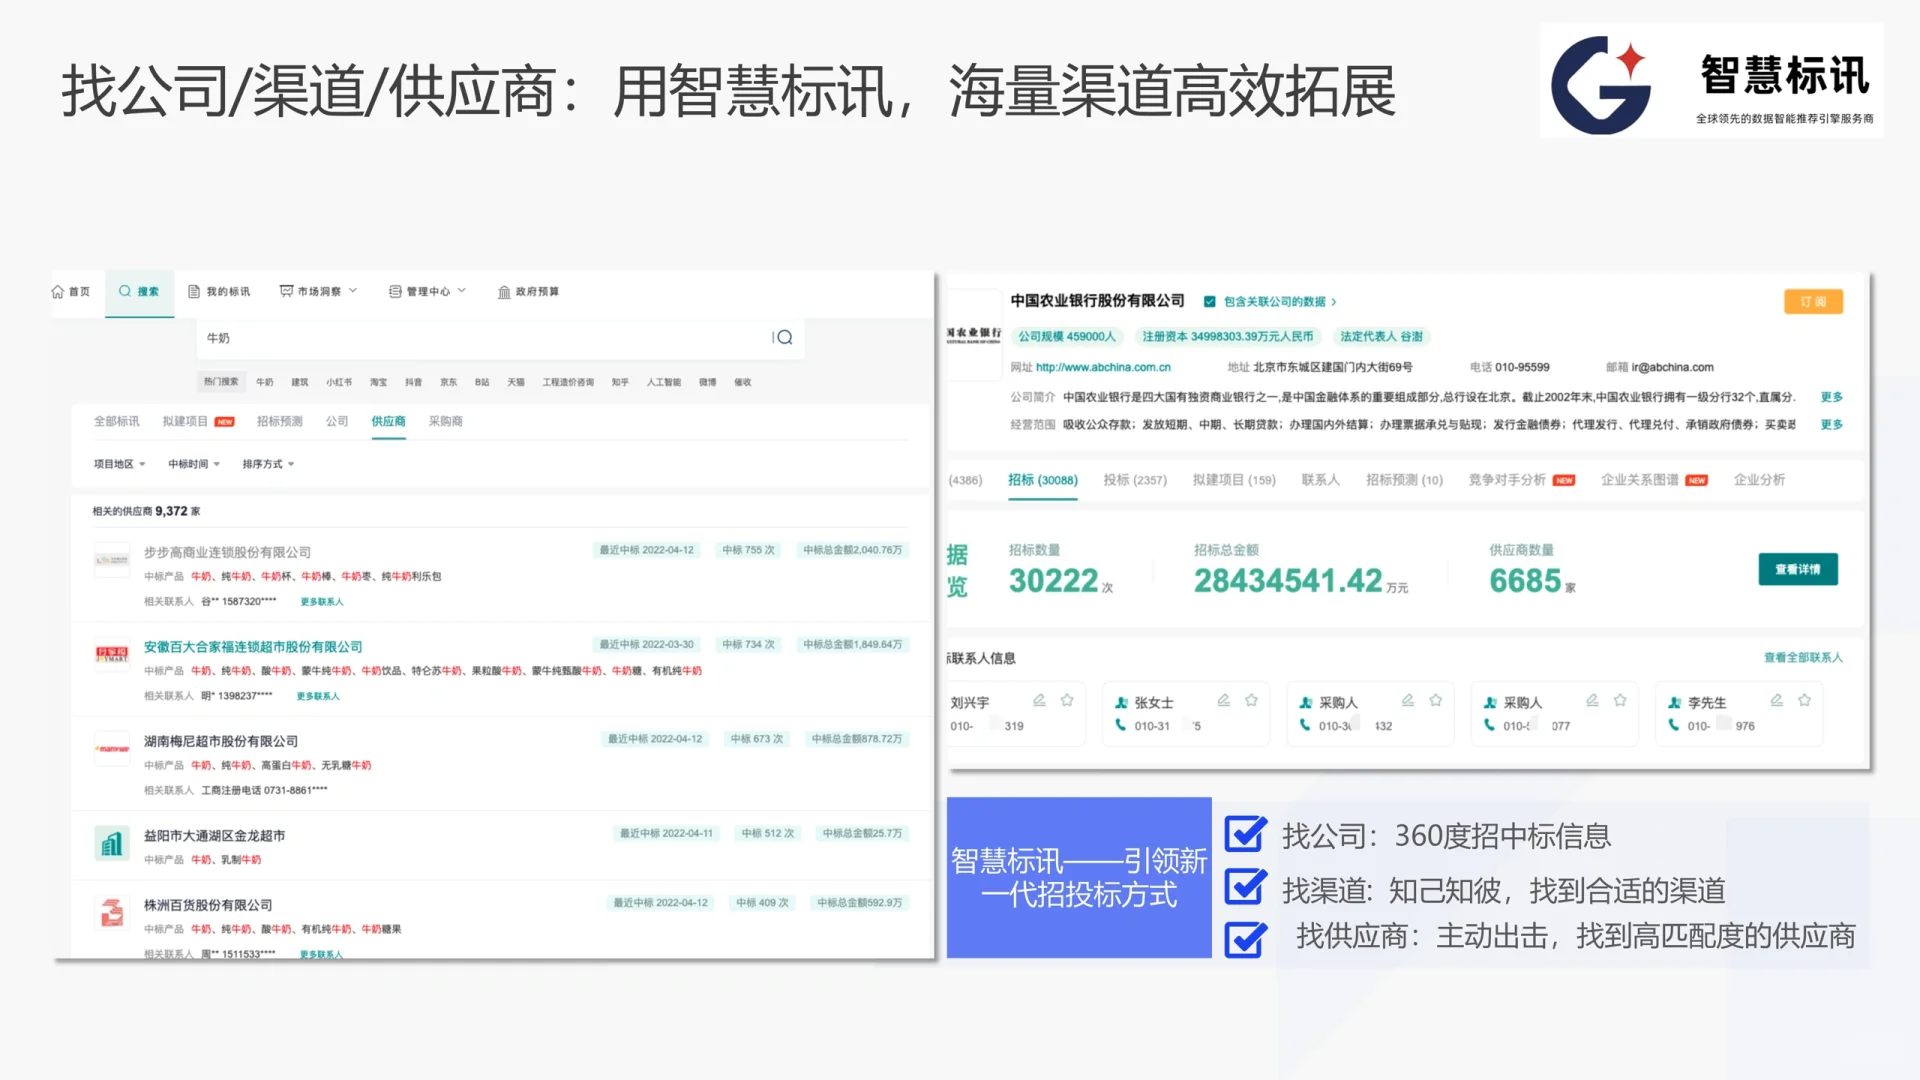Open 管理中心 via its gear-document icon
Viewport: 1920px width, 1080px height.
[395, 291]
